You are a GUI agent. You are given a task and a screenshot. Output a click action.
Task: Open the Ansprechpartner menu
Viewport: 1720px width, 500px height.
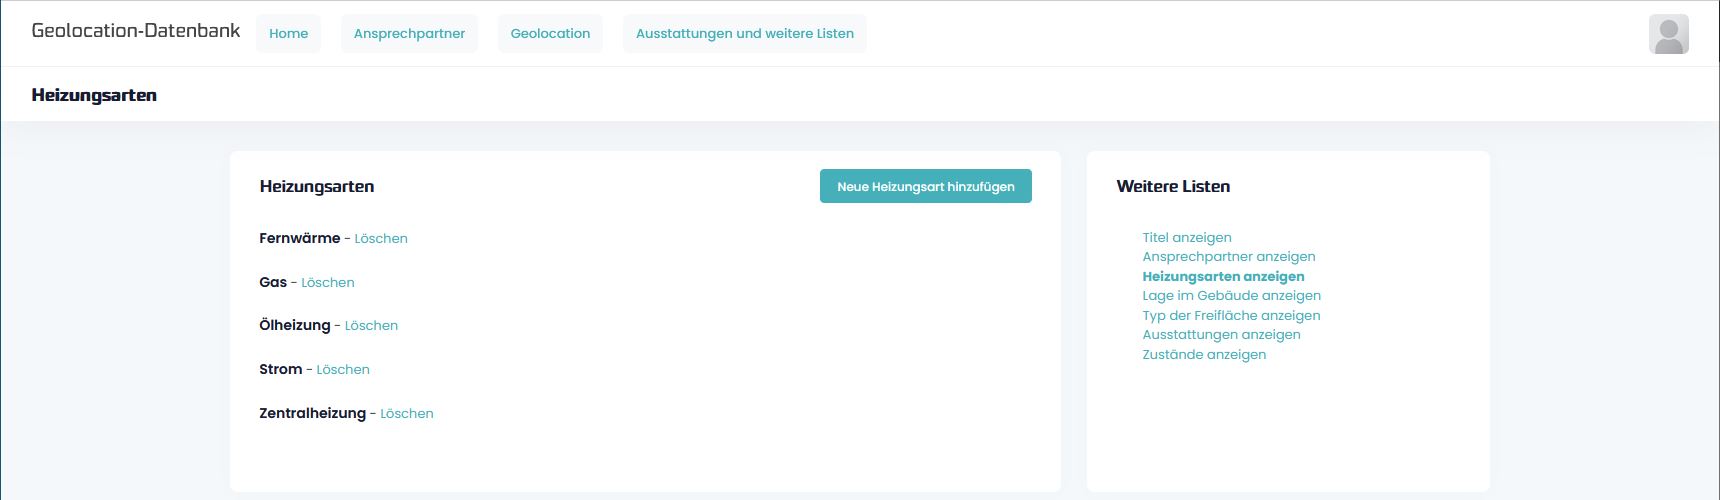point(409,34)
